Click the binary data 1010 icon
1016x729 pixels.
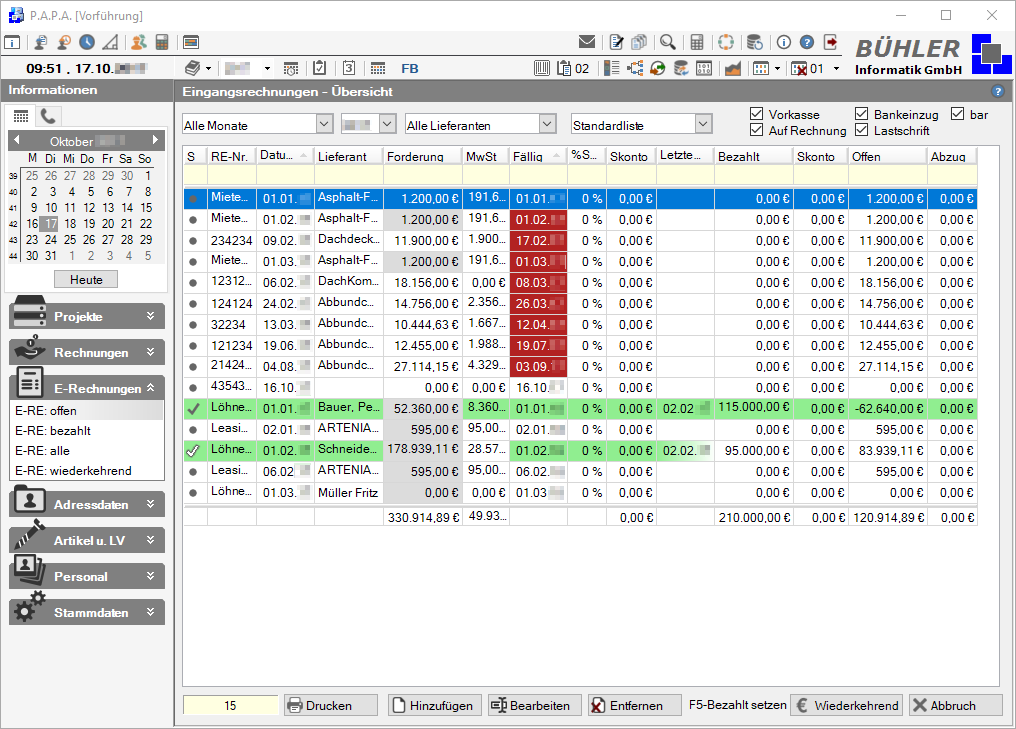click(x=704, y=68)
